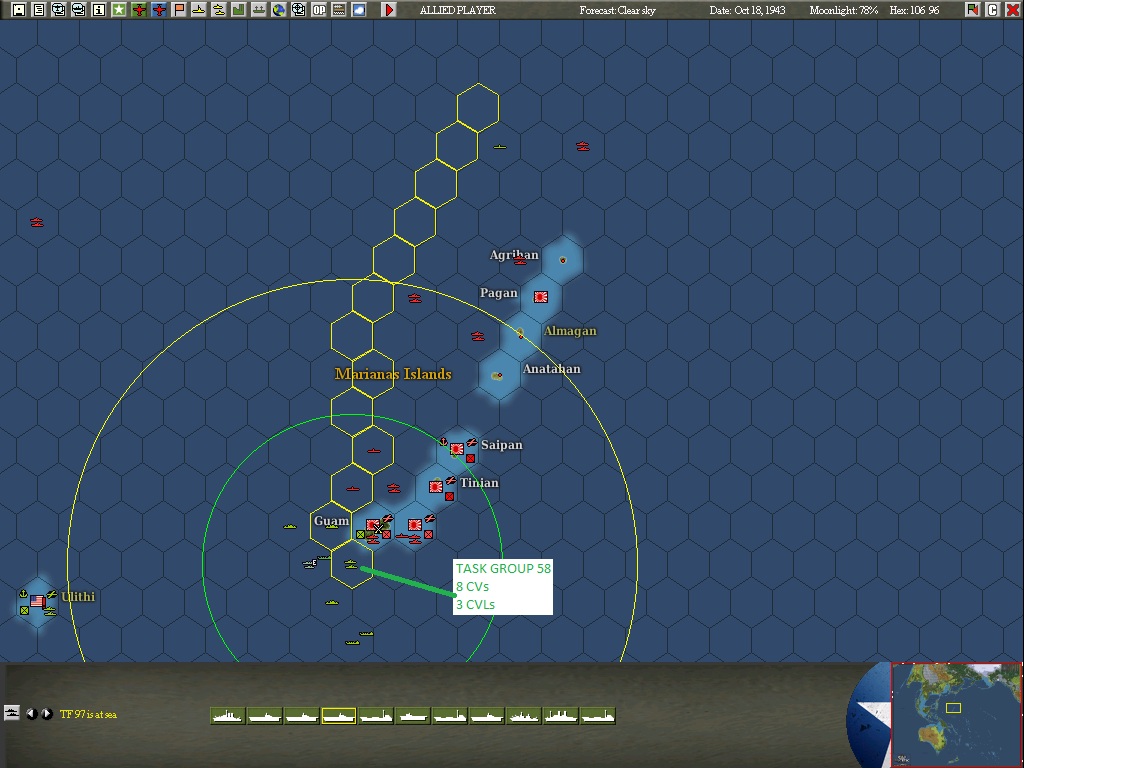The width and height of the screenshot is (1137, 774).
Task: Select the highlighted ship in TF 97 bar
Action: pos(339,717)
